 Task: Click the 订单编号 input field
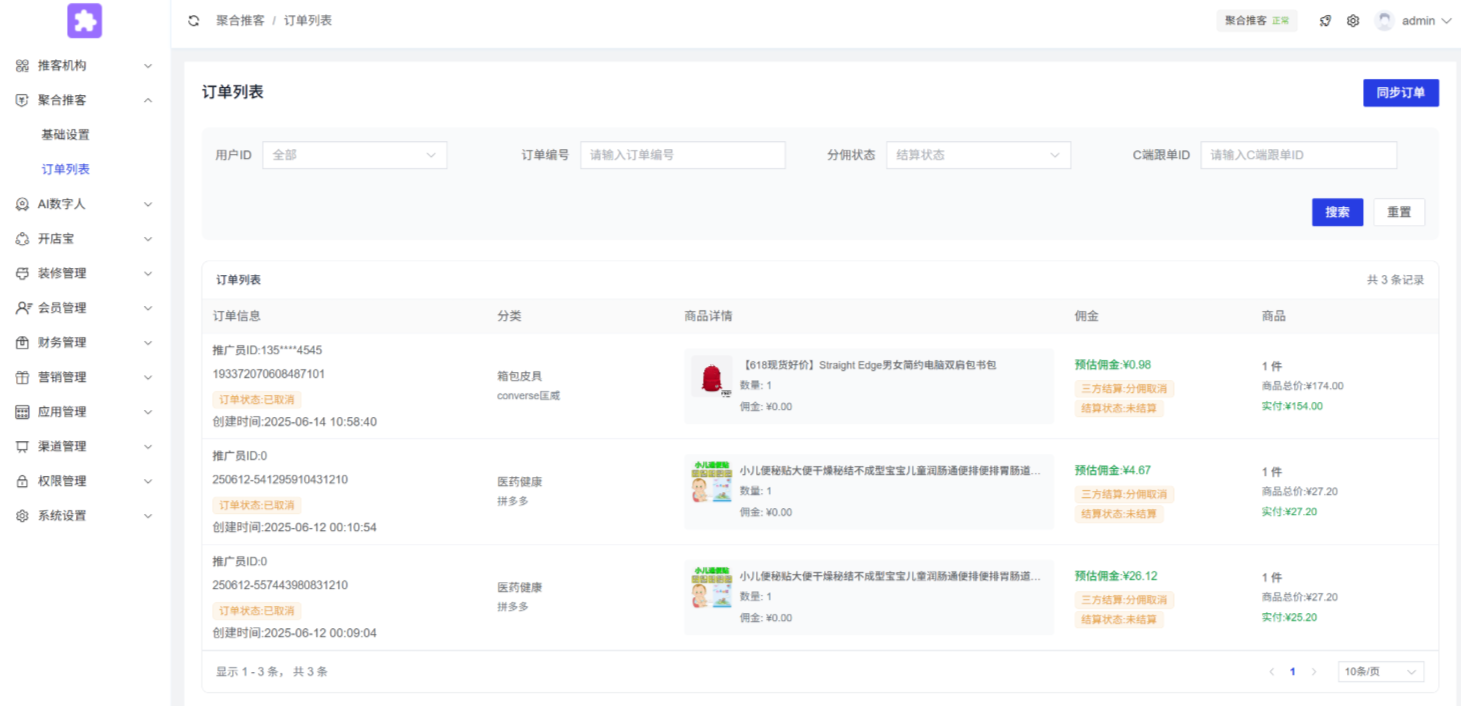tap(682, 155)
